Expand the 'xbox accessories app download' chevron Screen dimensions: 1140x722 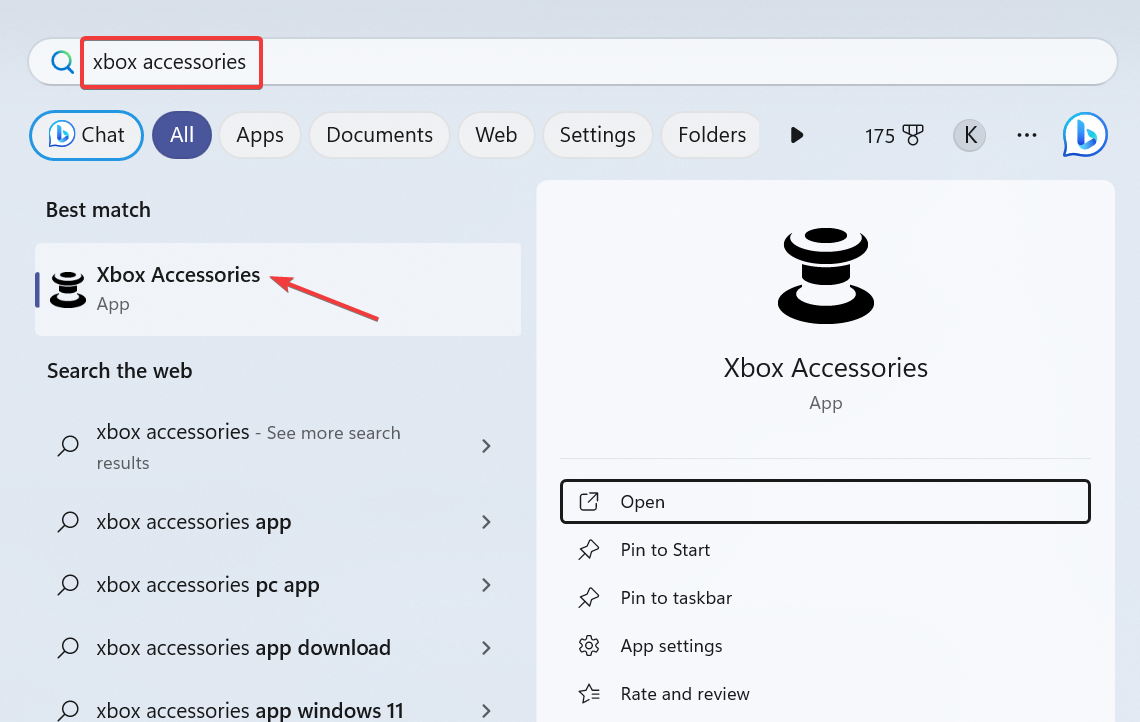click(x=486, y=648)
